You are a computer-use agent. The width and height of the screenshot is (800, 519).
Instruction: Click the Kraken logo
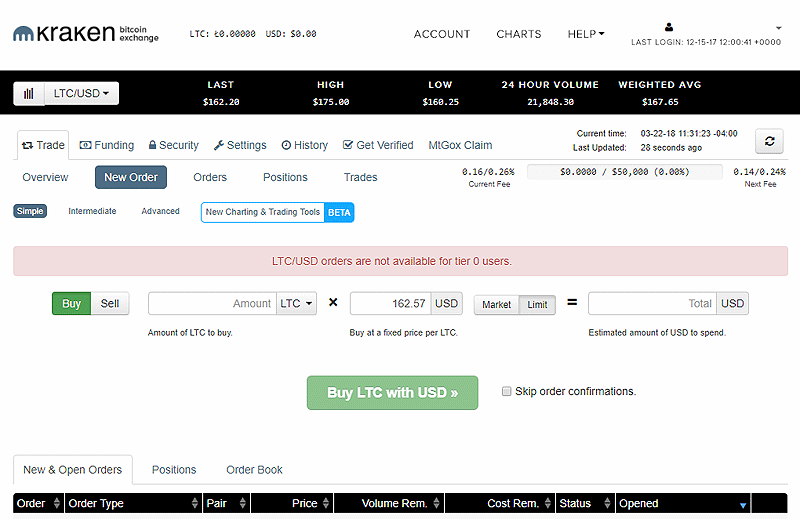coord(86,33)
